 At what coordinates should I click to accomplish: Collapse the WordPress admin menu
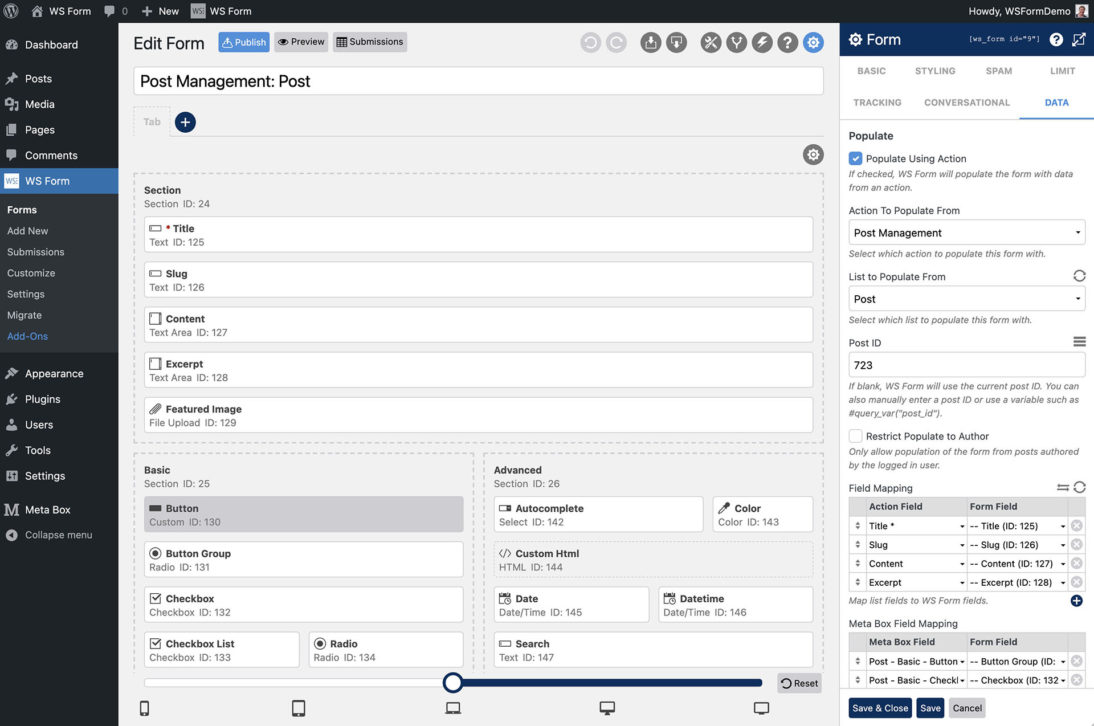59,535
